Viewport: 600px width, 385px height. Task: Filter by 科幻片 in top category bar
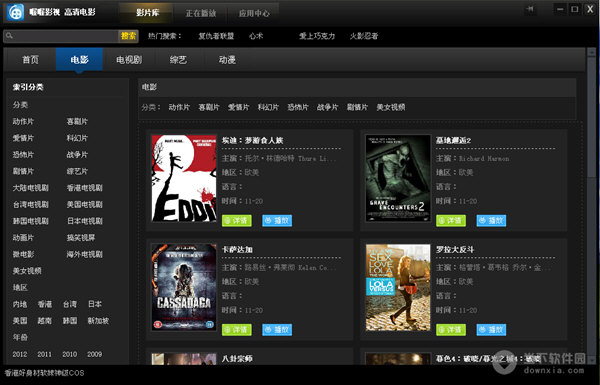[x=268, y=107]
